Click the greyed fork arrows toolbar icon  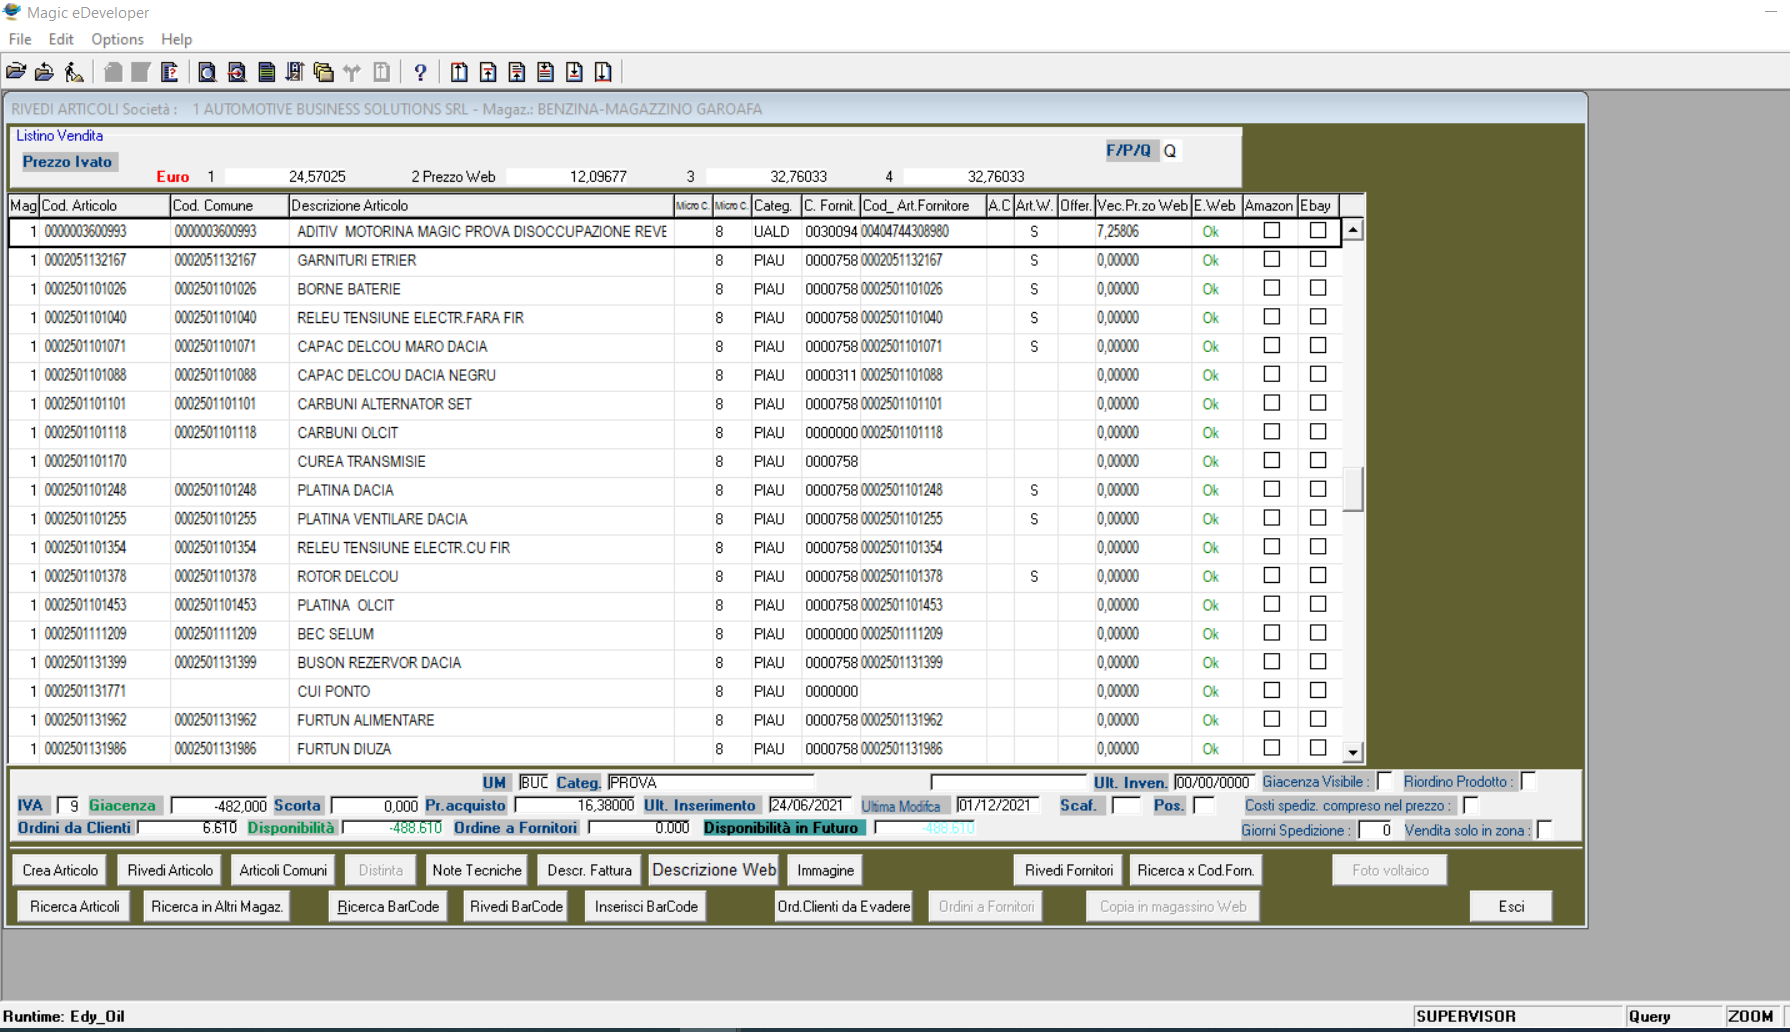352,72
